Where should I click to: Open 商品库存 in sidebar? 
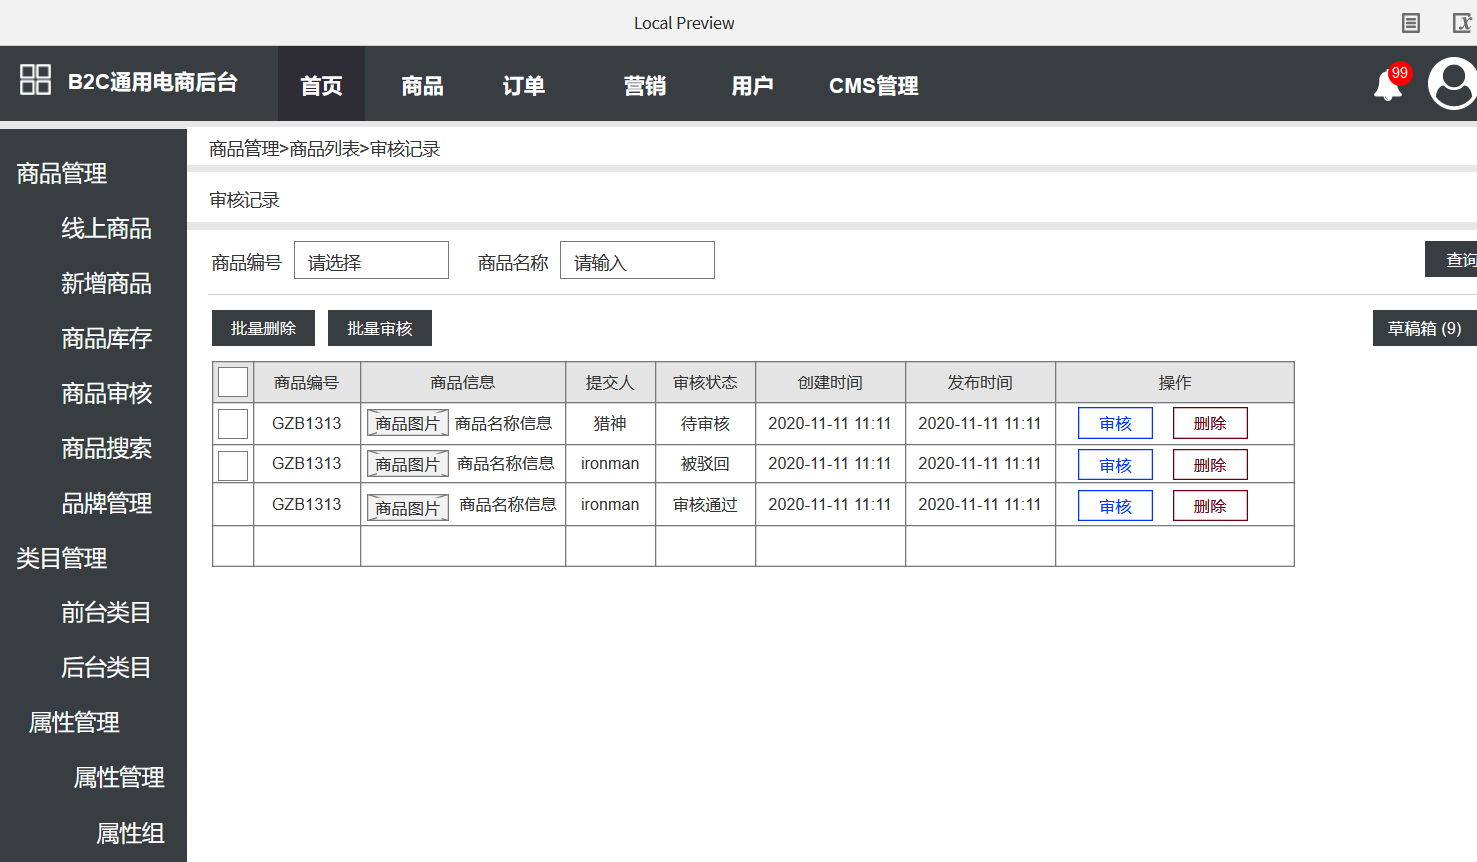(x=107, y=338)
